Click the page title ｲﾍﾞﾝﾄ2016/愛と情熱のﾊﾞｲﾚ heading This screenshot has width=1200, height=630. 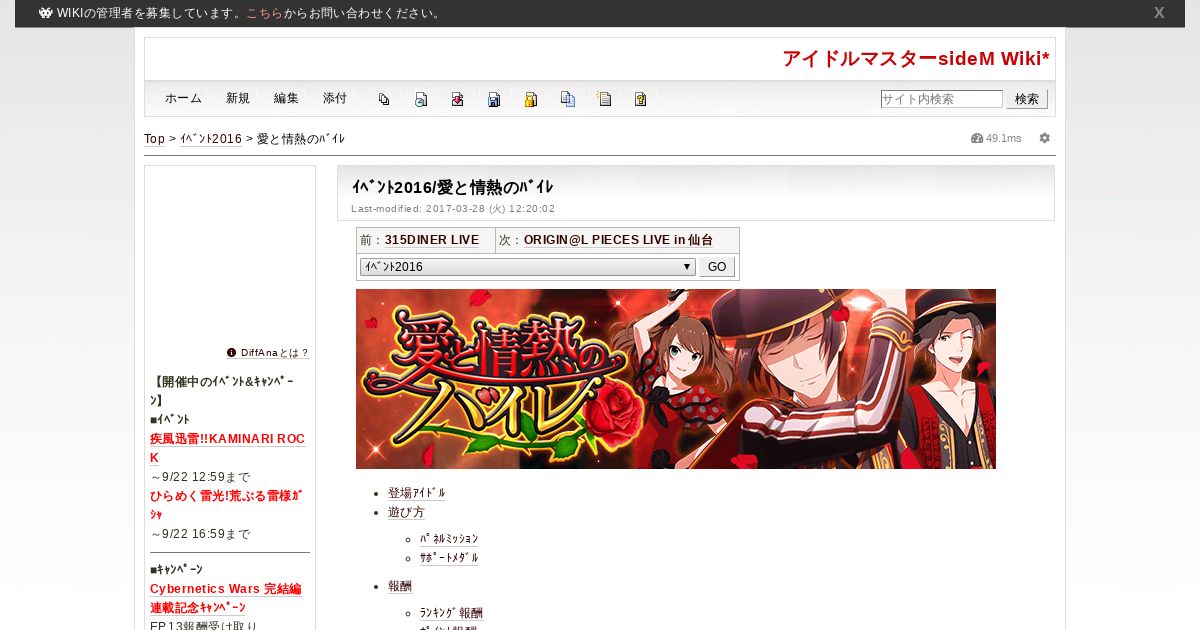(x=452, y=187)
